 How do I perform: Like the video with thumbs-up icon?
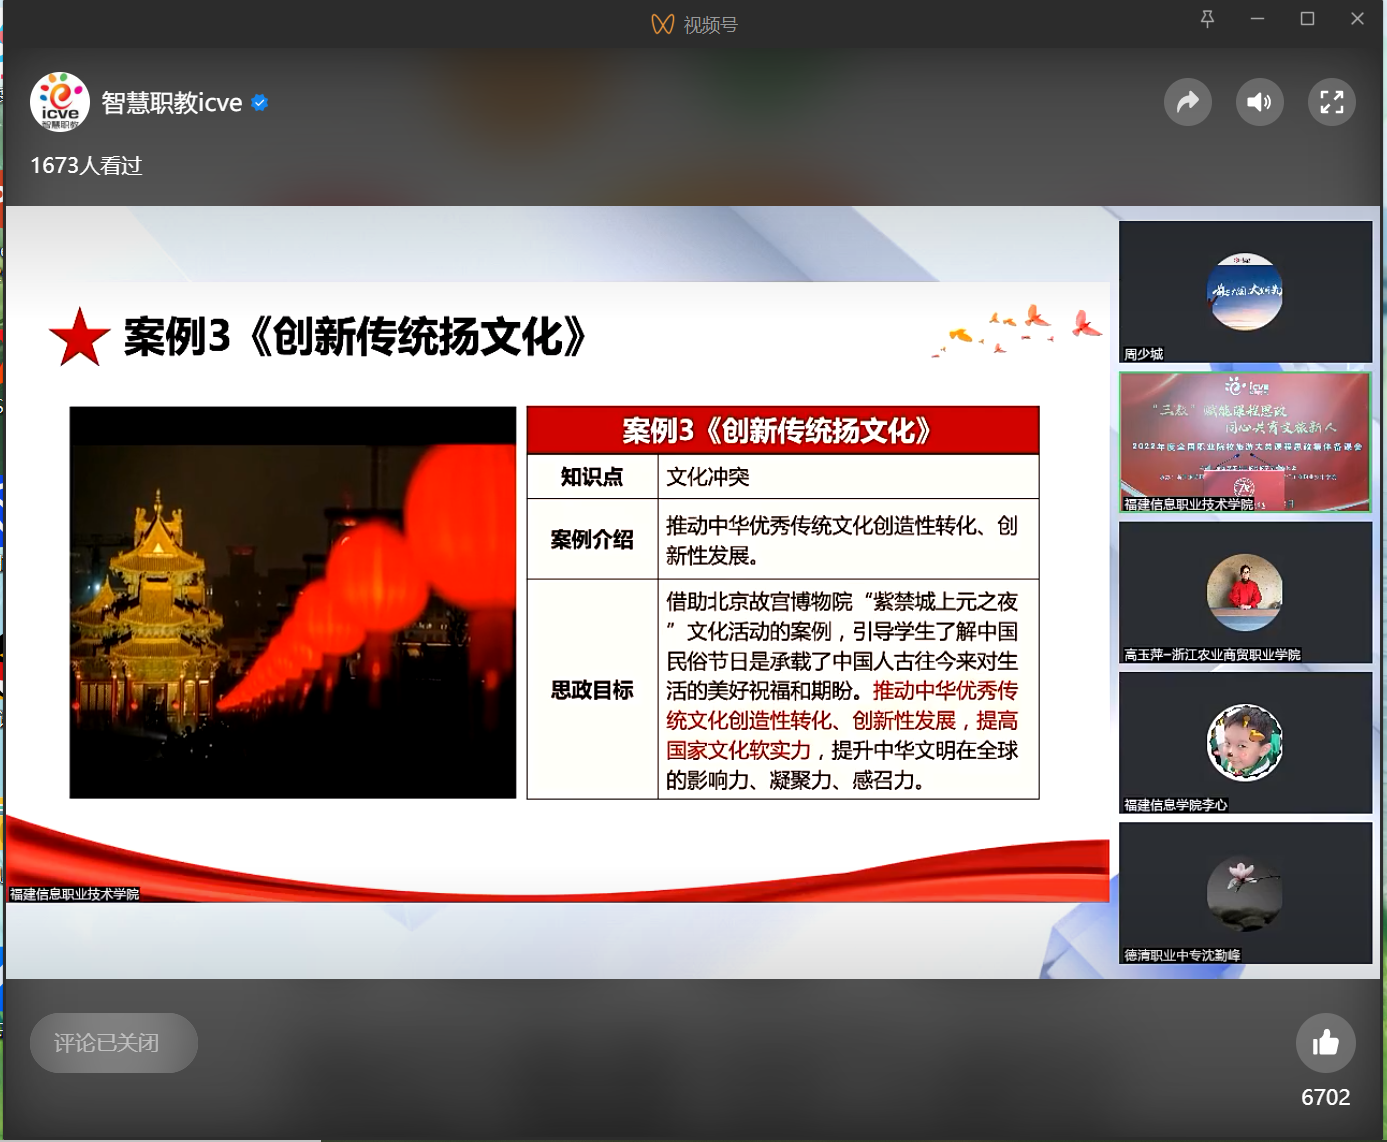[x=1325, y=1043]
